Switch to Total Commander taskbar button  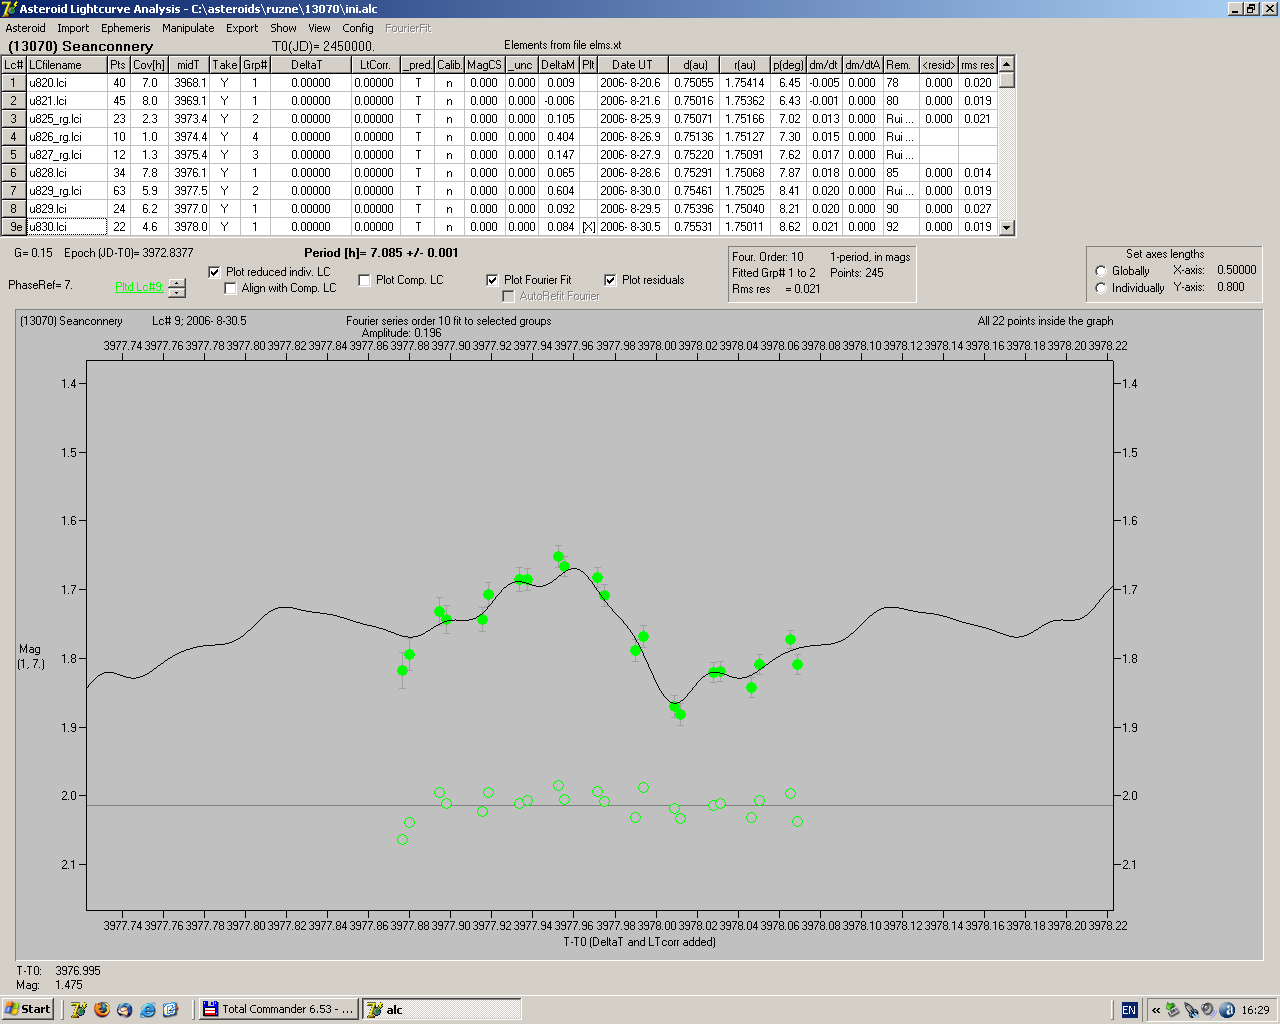tap(279, 1009)
